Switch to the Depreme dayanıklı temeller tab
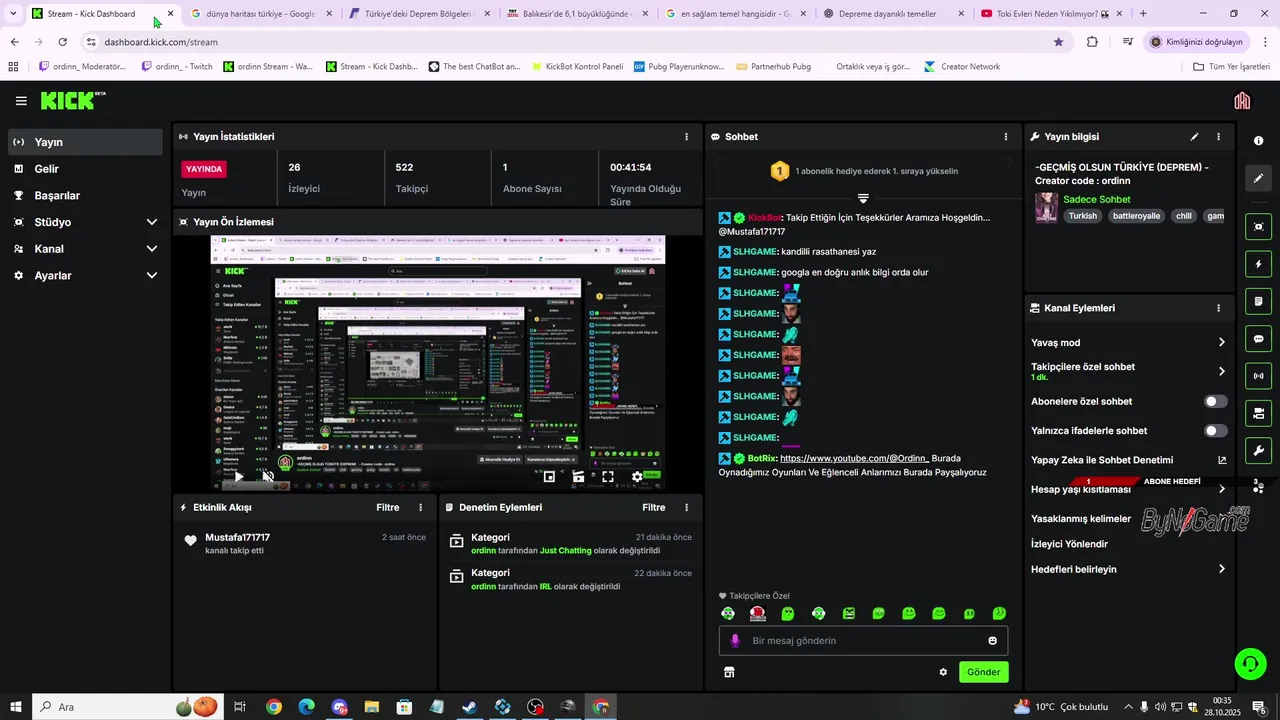 pos(895,14)
